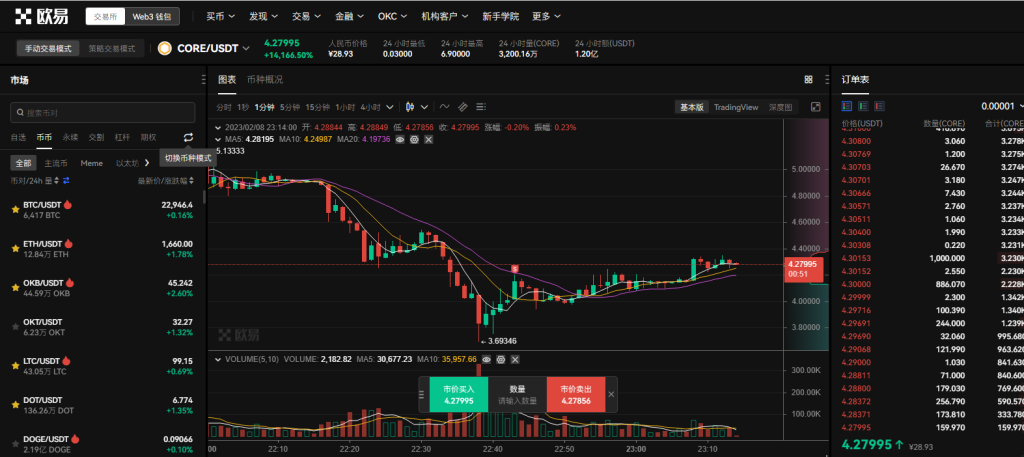Open MA indicator settings gear
Image resolution: width=1024 pixels, height=457 pixels.
click(414, 139)
